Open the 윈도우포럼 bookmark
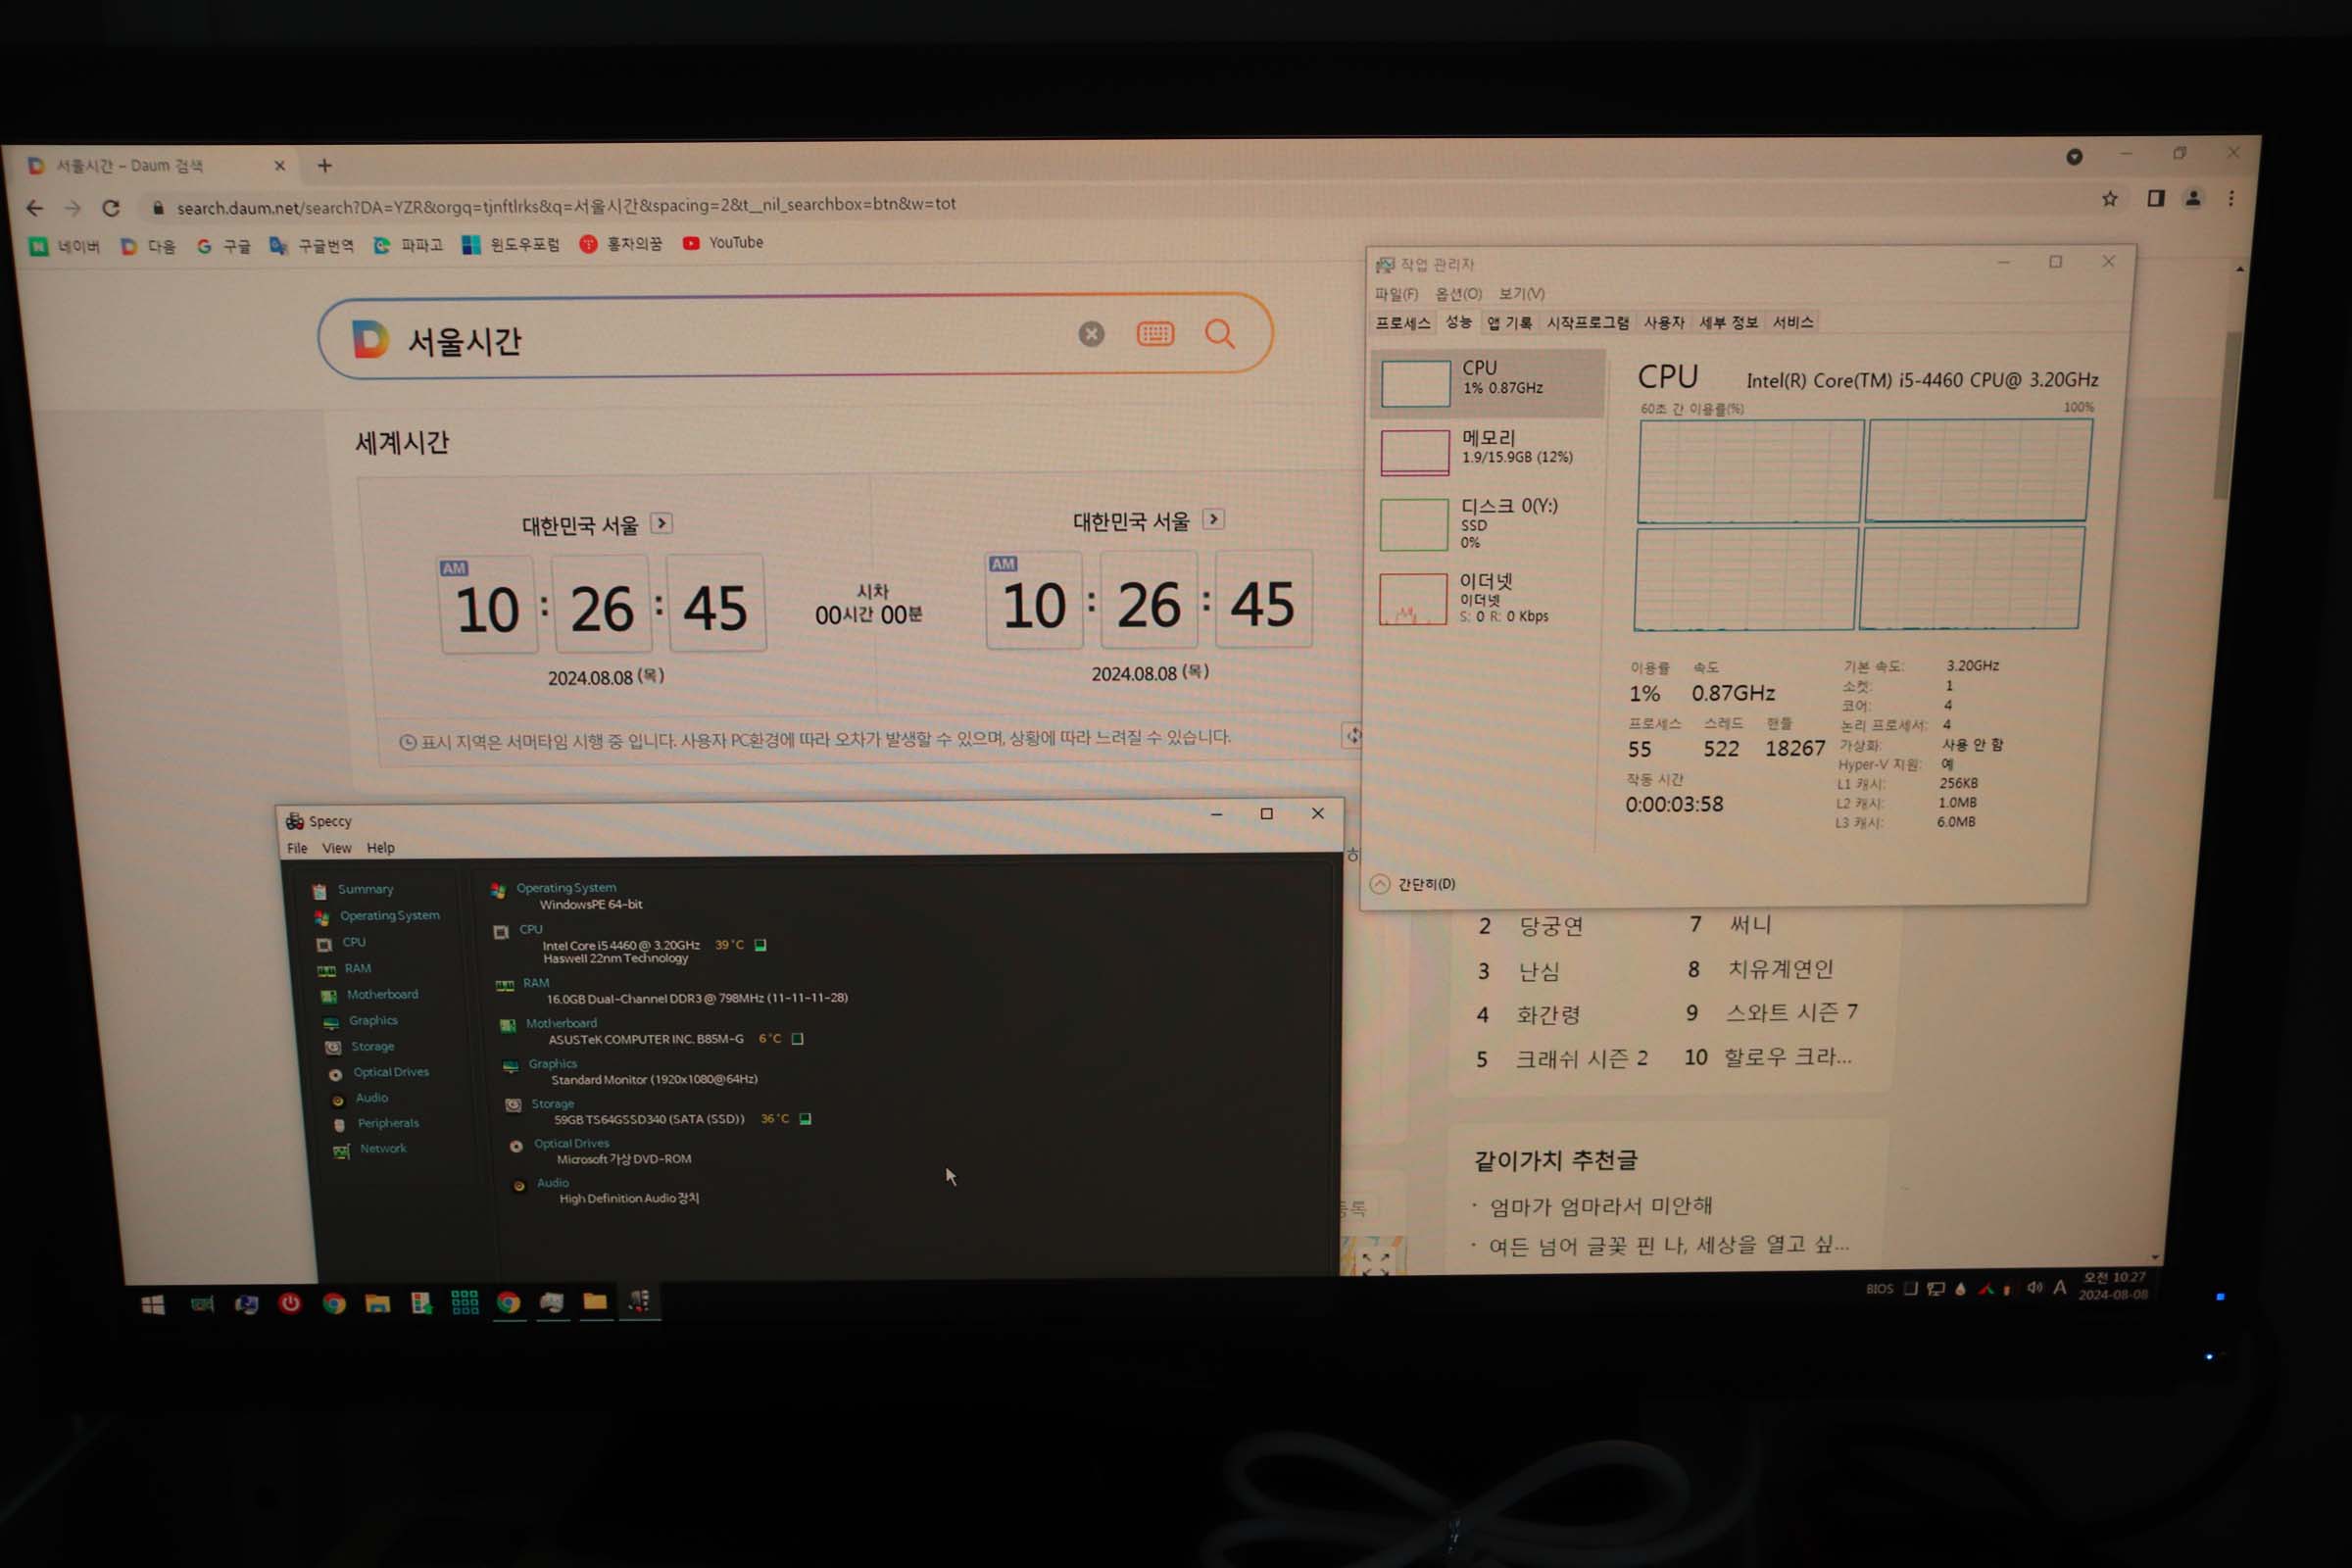This screenshot has height=1568, width=2352. [510, 244]
